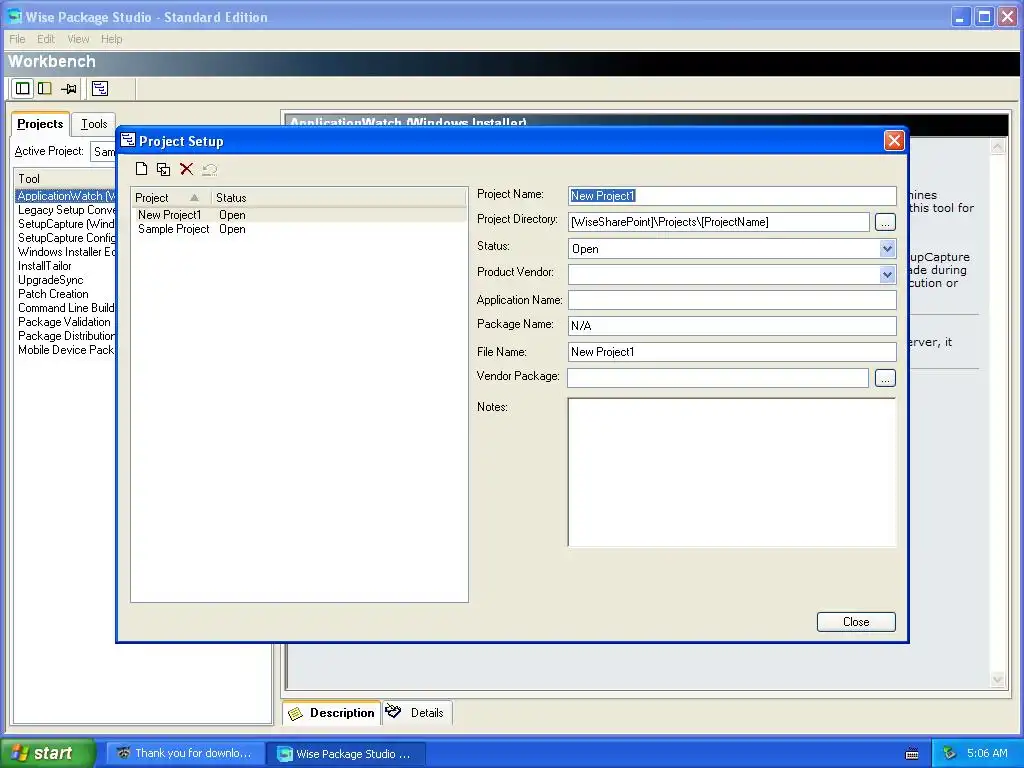Click the taskbar clock showing 5:06 AM
The width and height of the screenshot is (1024, 768).
coord(987,753)
